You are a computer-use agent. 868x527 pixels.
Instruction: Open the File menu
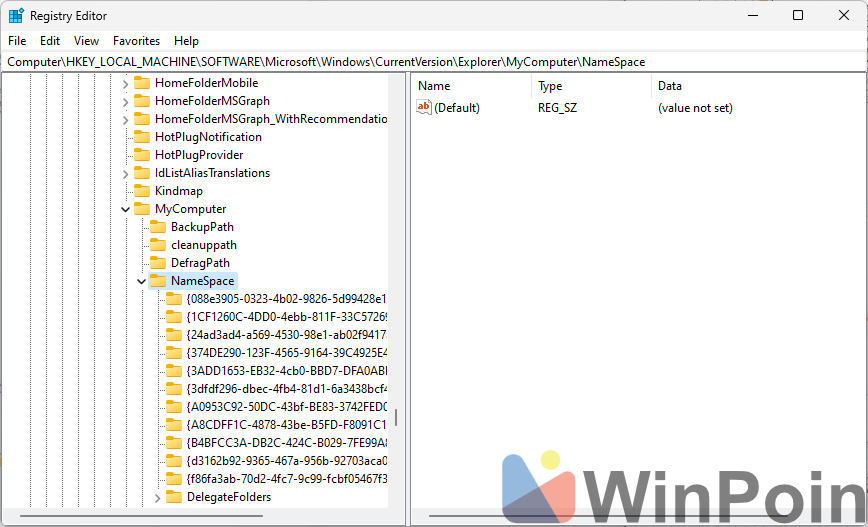17,41
